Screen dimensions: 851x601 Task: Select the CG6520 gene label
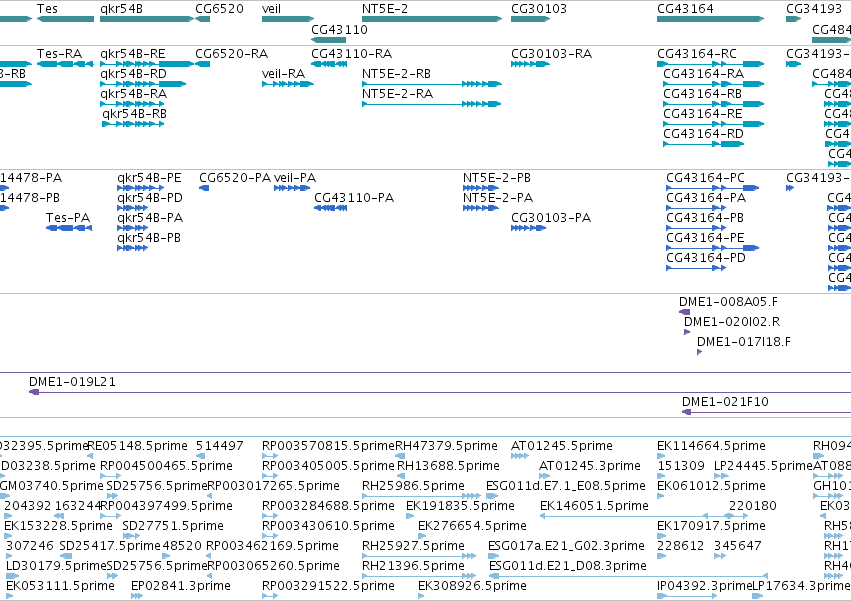point(219,9)
